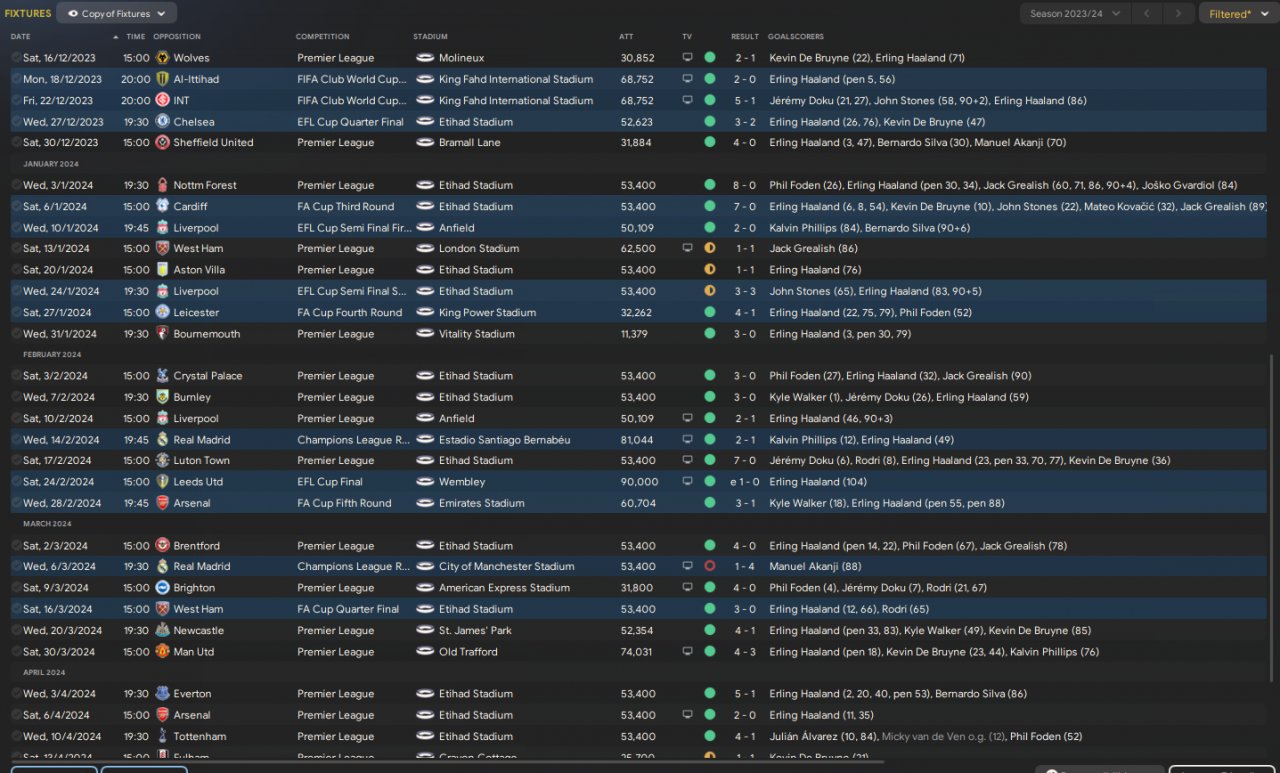The width and height of the screenshot is (1280, 773).
Task: Click the Leeds Utd club badge
Action: pyautogui.click(x=162, y=482)
